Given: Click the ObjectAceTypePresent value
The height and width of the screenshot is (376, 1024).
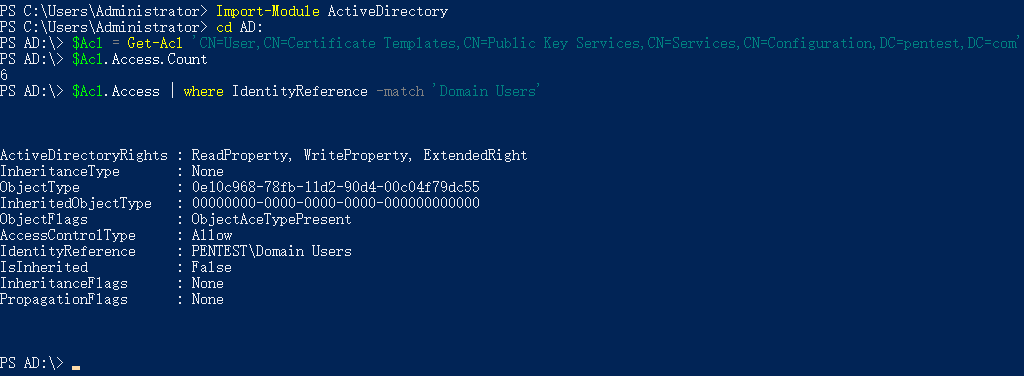Looking at the screenshot, I should point(272,219).
